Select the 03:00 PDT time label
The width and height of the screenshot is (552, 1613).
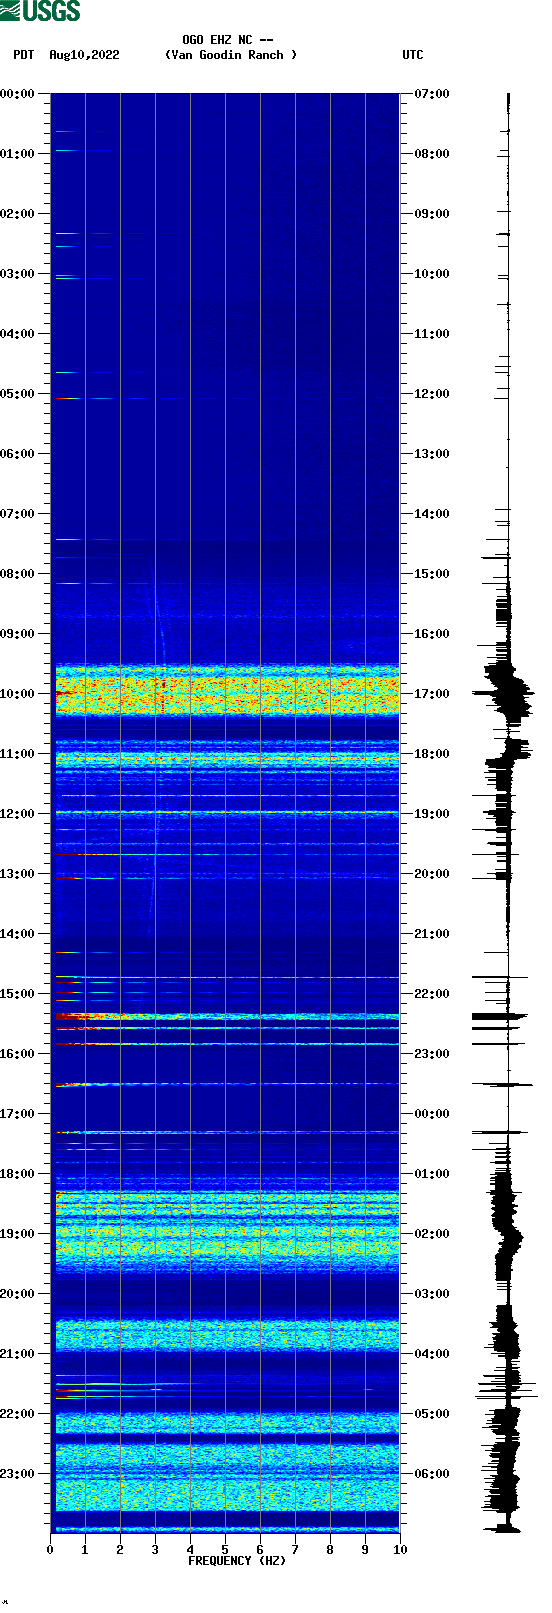point(18,274)
